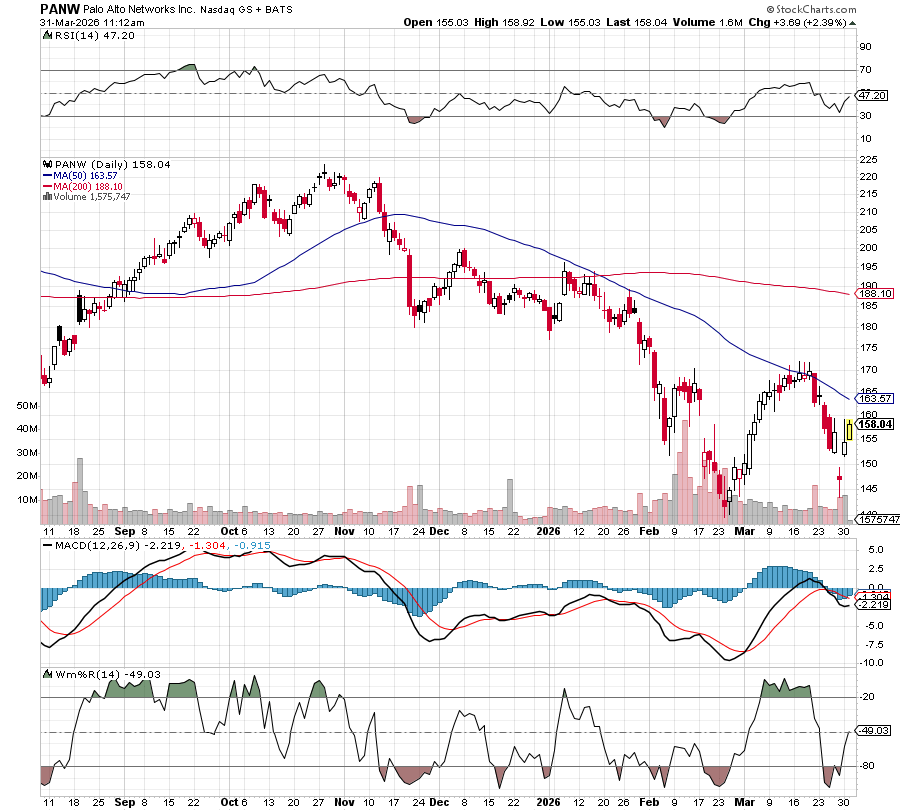The width and height of the screenshot is (900, 811).
Task: Click the PANW ticker symbol title
Action: (x=60, y=8)
